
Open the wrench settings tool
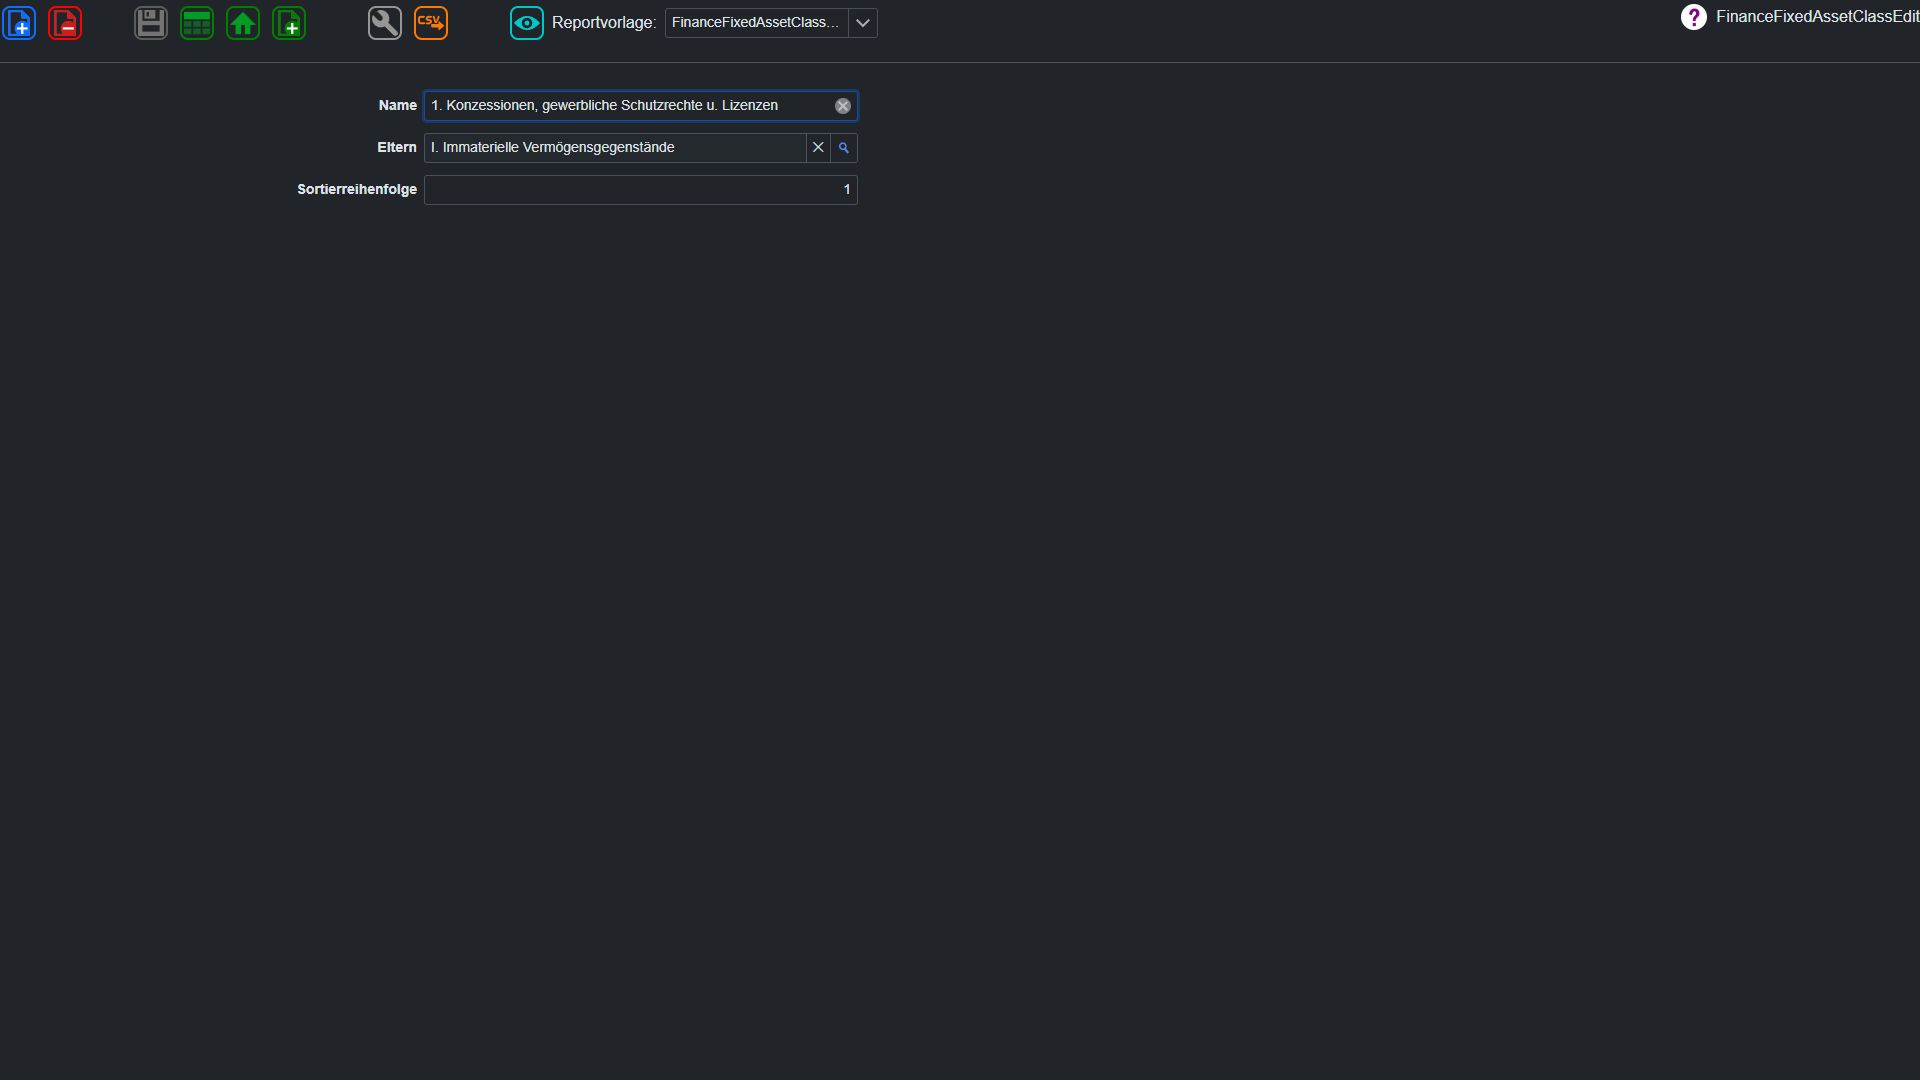[x=385, y=23]
